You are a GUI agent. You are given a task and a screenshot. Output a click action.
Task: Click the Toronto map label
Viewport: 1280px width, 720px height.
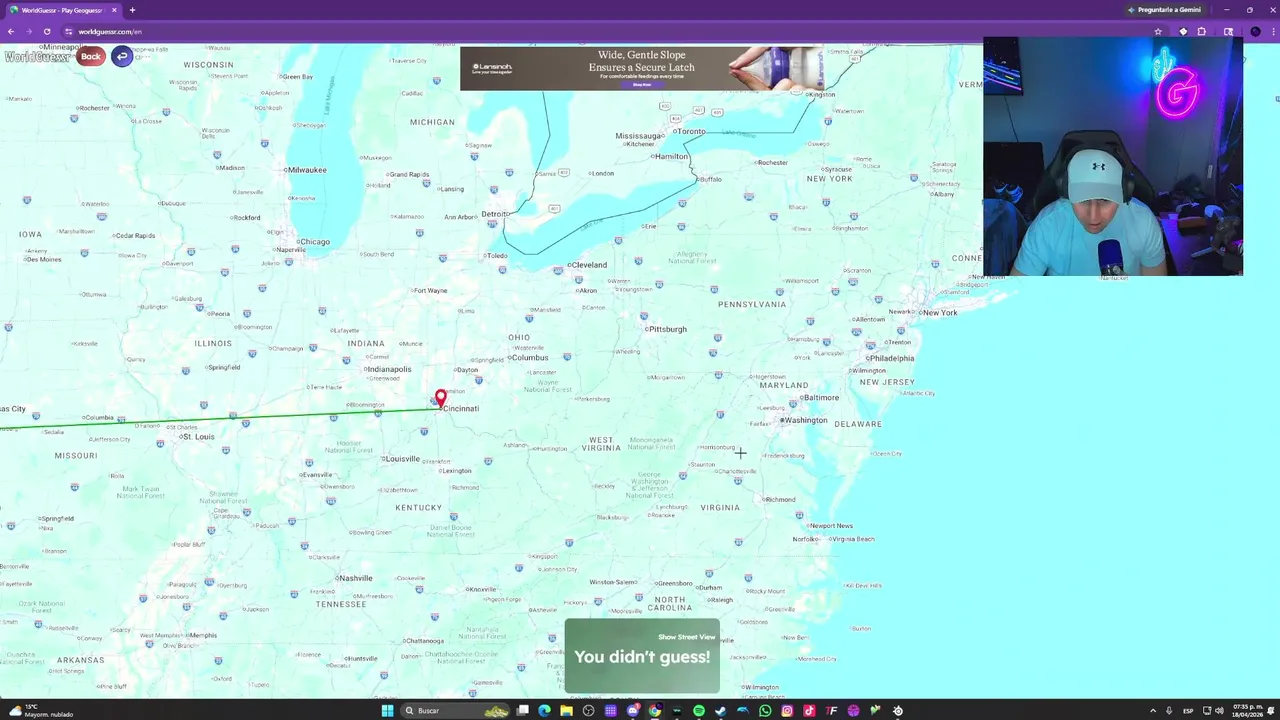coord(690,131)
